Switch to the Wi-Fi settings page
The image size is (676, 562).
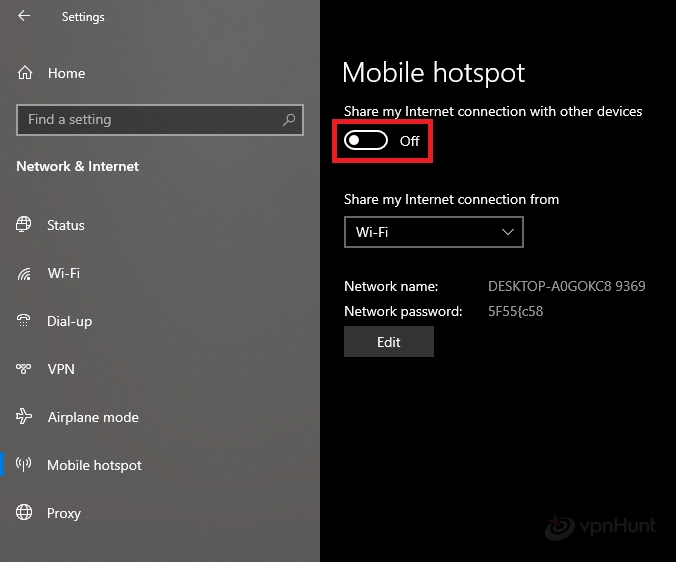coord(64,273)
